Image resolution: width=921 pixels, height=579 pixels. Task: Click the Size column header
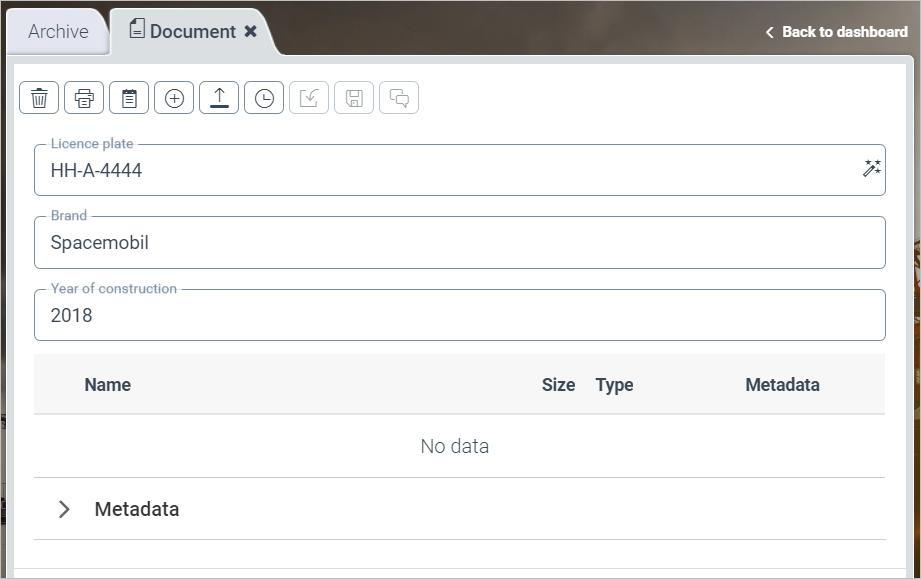(x=558, y=385)
